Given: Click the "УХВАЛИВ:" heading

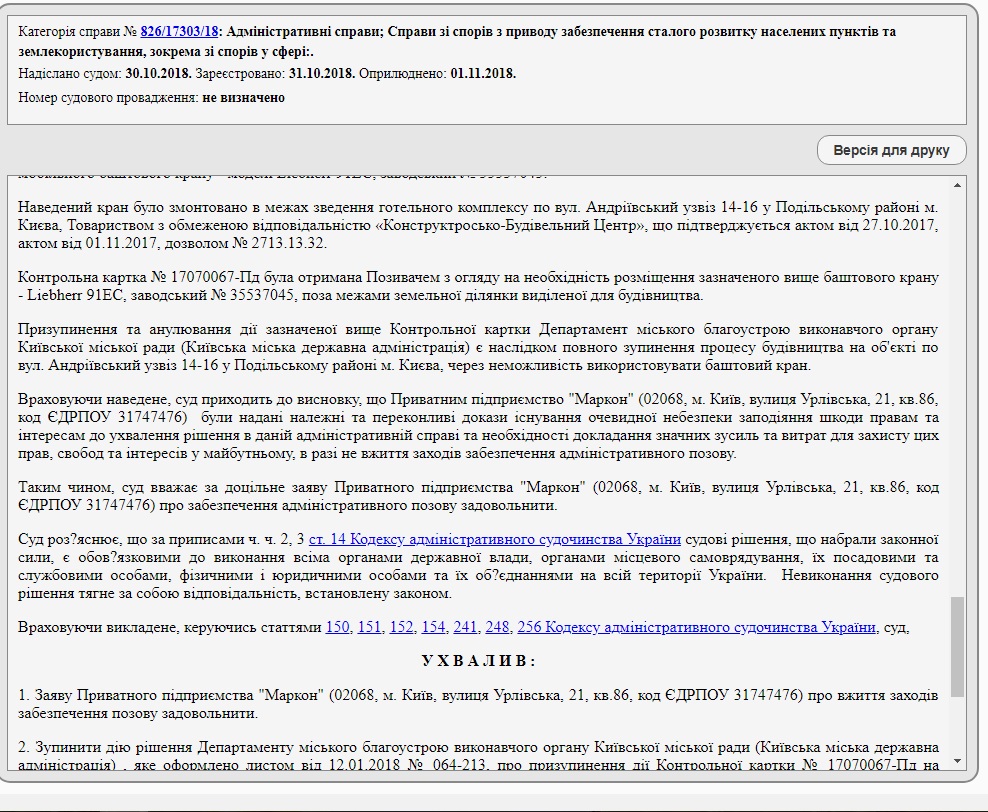Looking at the screenshot, I should click(478, 662).
